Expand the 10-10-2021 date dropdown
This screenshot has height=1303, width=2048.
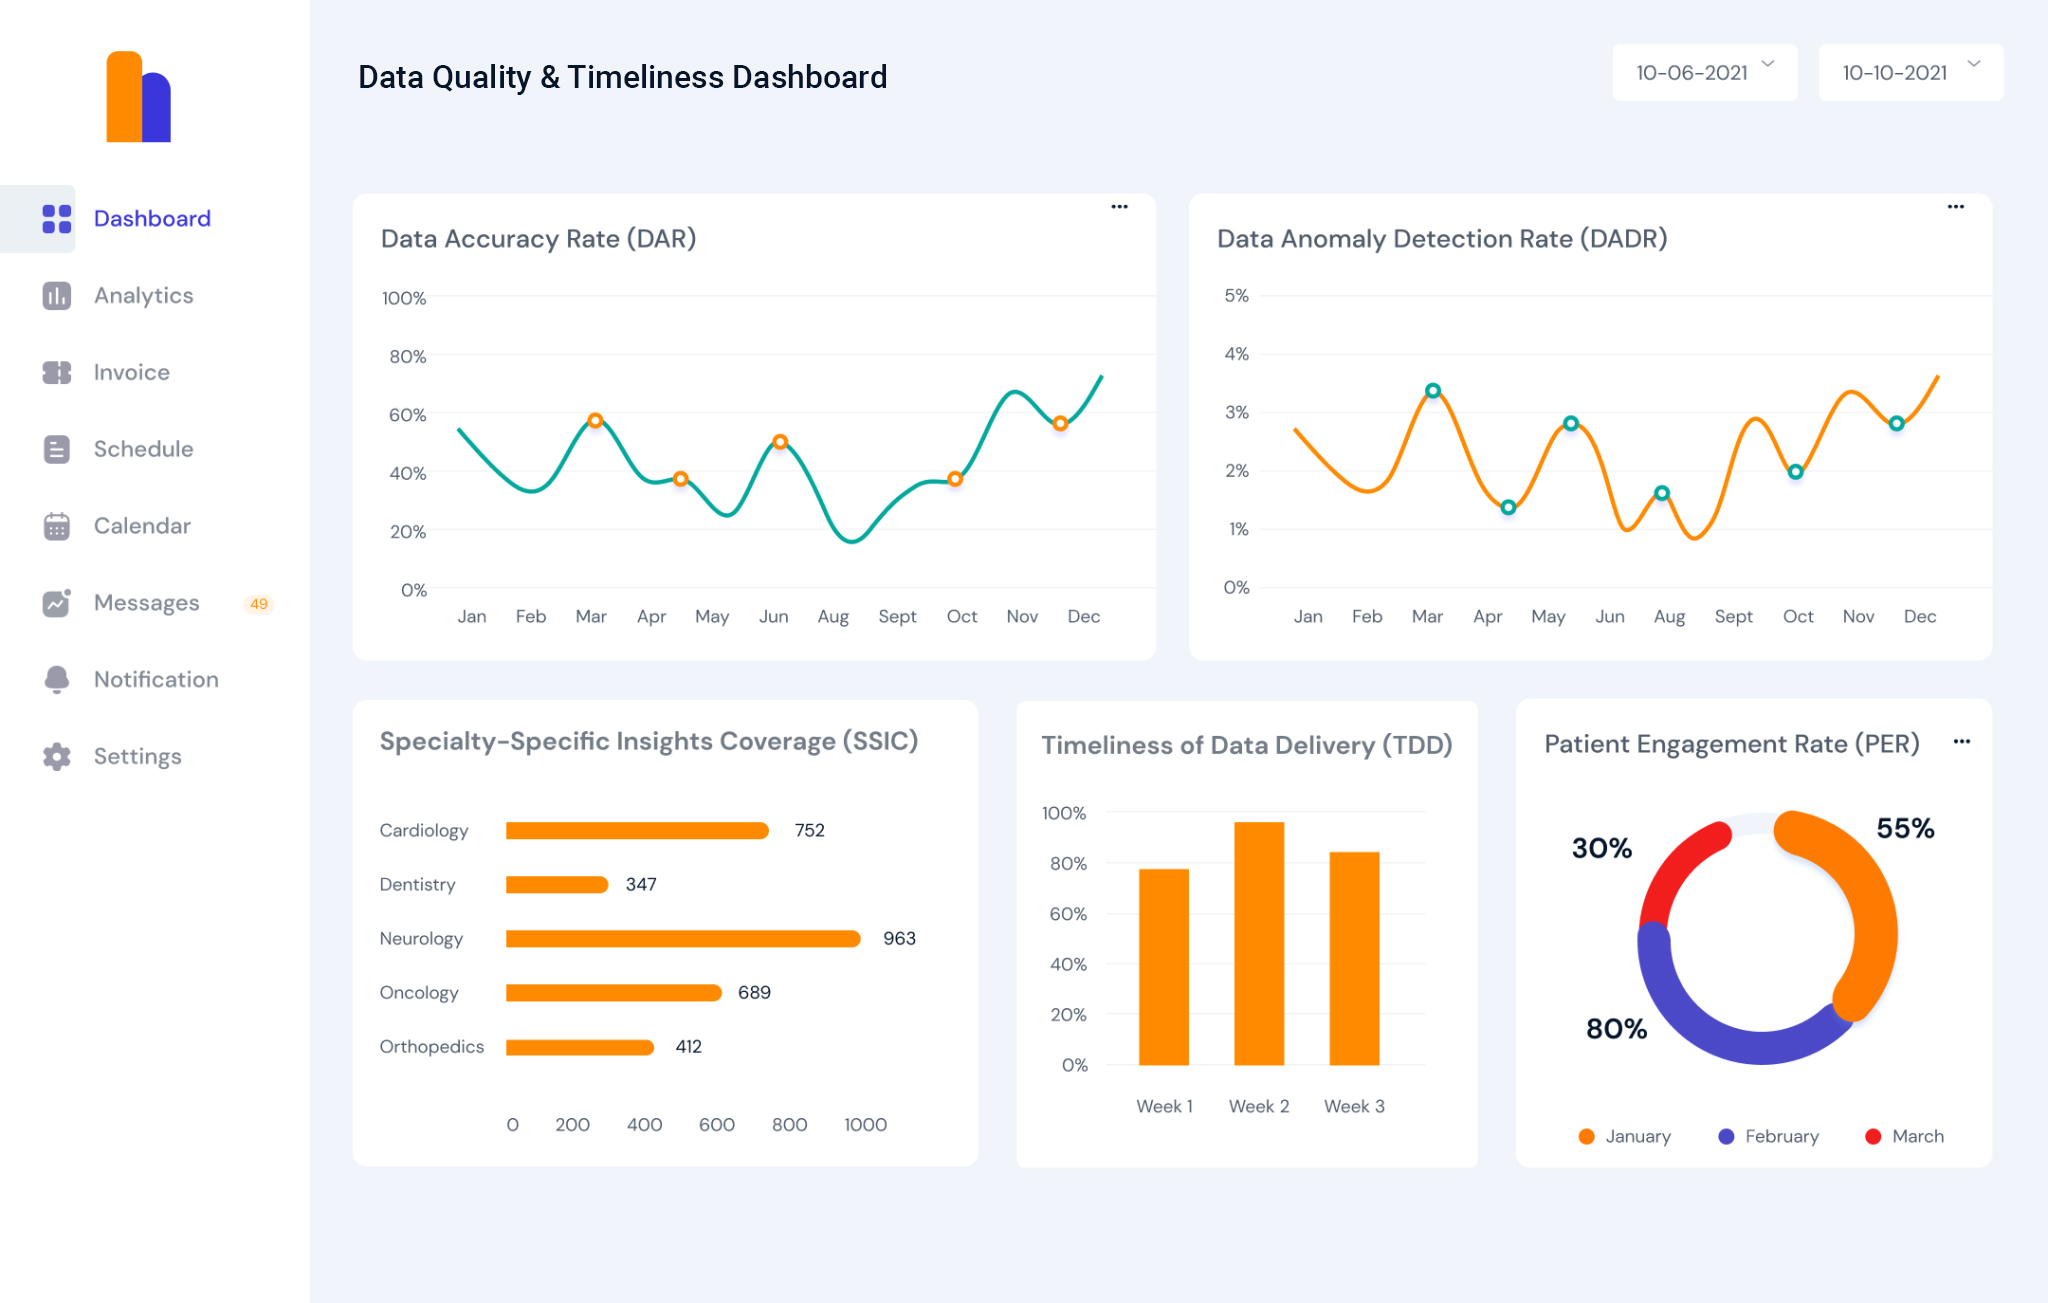click(1973, 70)
